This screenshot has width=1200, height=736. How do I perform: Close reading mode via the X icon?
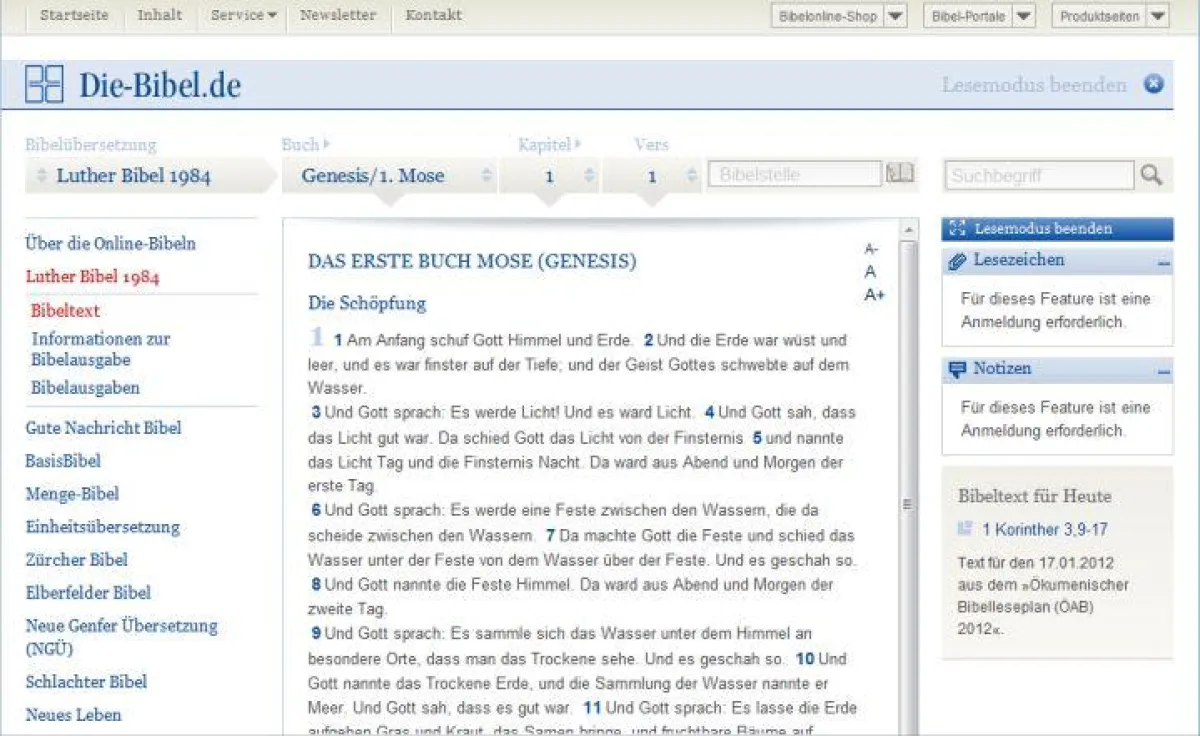click(1154, 84)
